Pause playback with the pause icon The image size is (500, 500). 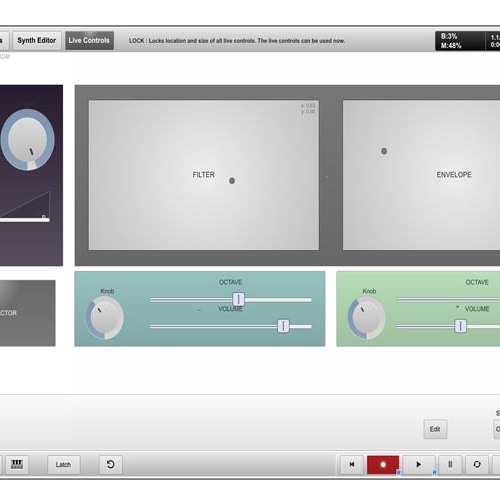[450, 464]
